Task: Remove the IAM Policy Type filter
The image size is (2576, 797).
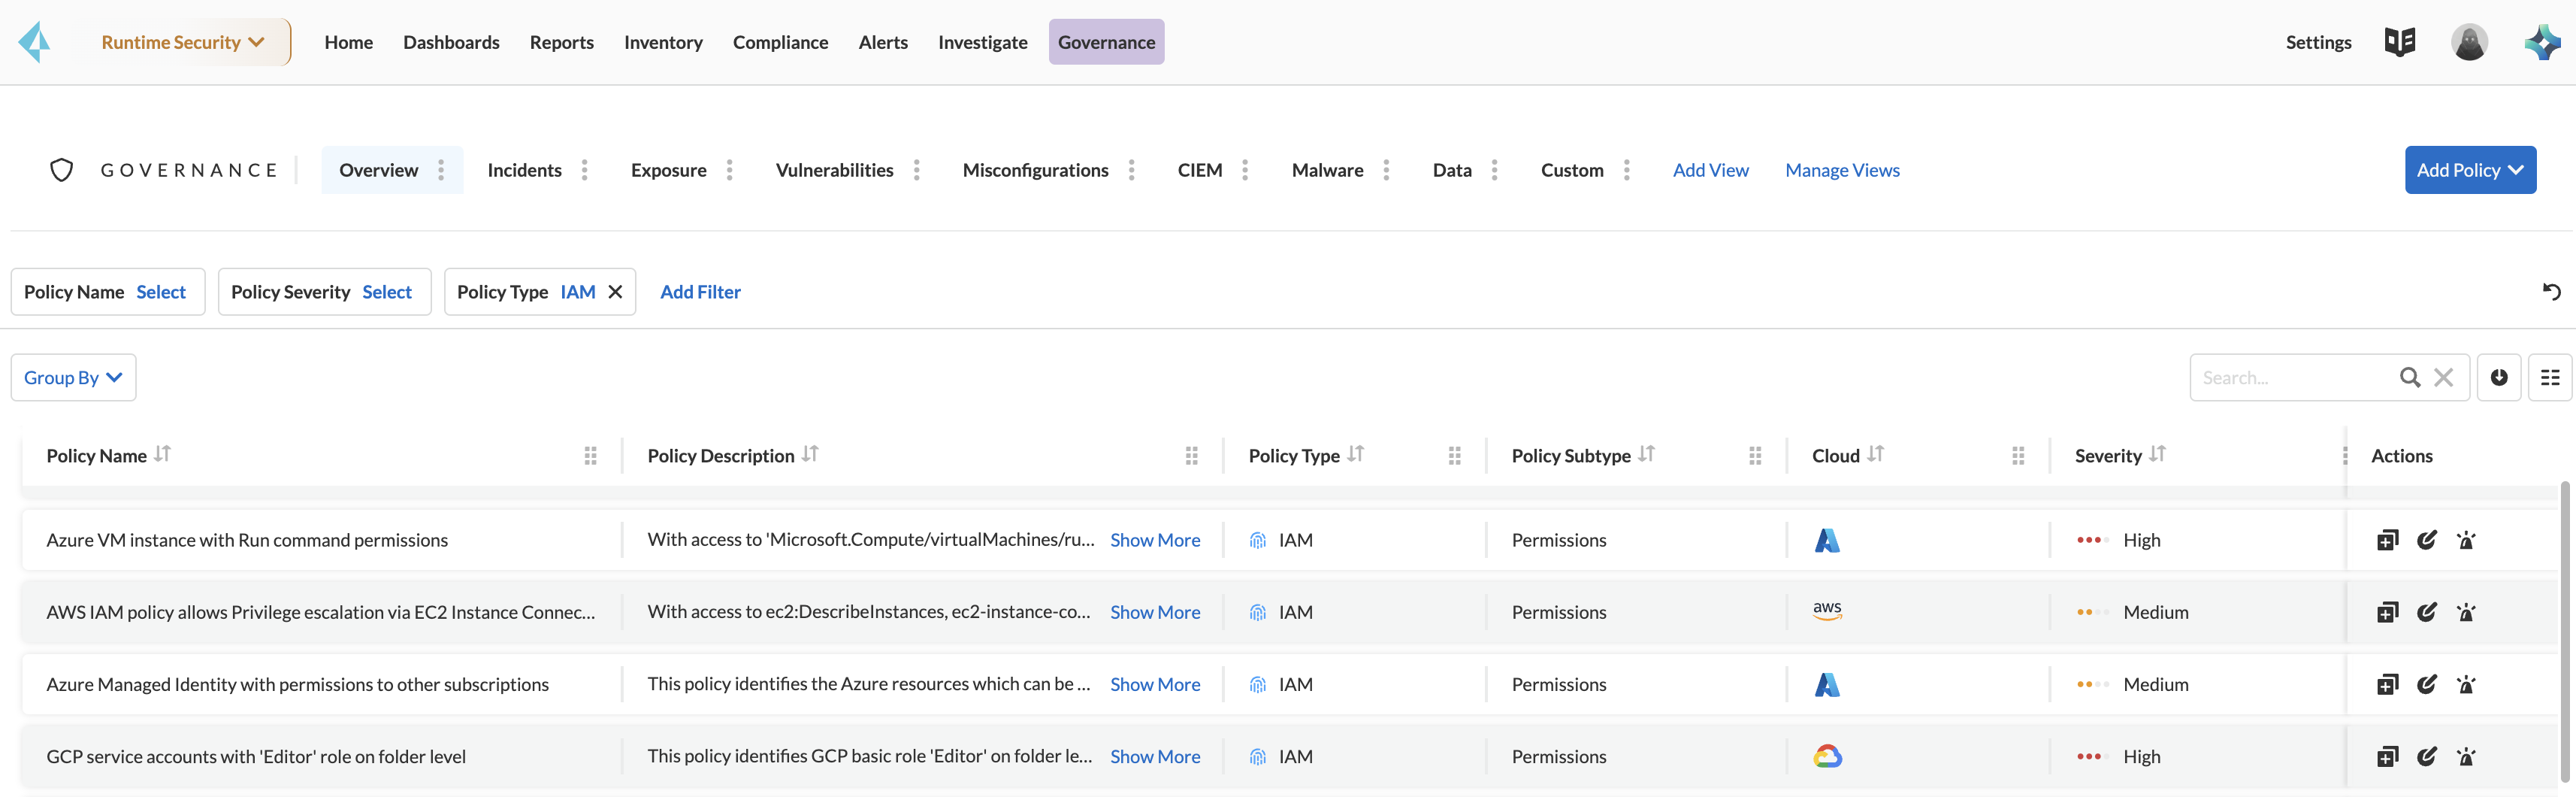Action: click(x=616, y=292)
